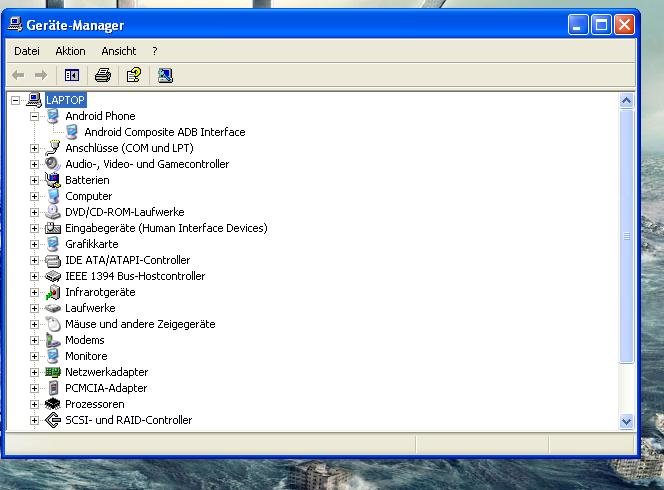Select the Monitore label
This screenshot has width=664, height=490.
click(86, 356)
